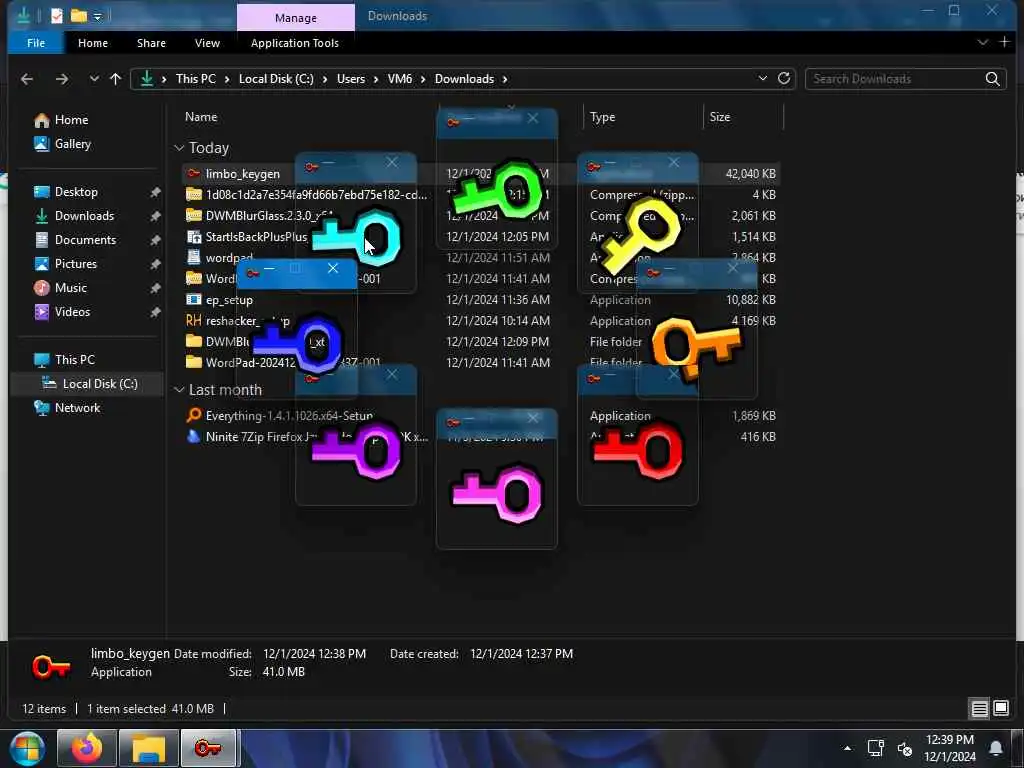
Task: Collapse the Last month group
Action: coord(179,390)
